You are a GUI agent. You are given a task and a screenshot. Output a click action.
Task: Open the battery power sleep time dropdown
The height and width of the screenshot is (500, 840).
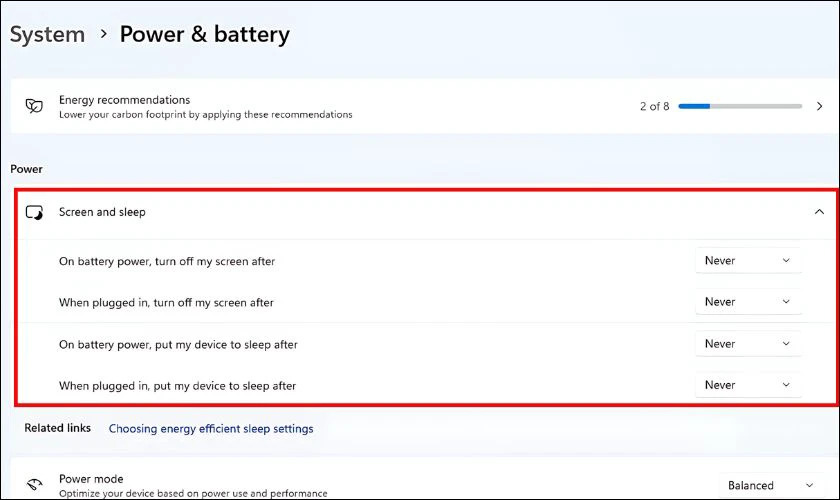tap(748, 344)
